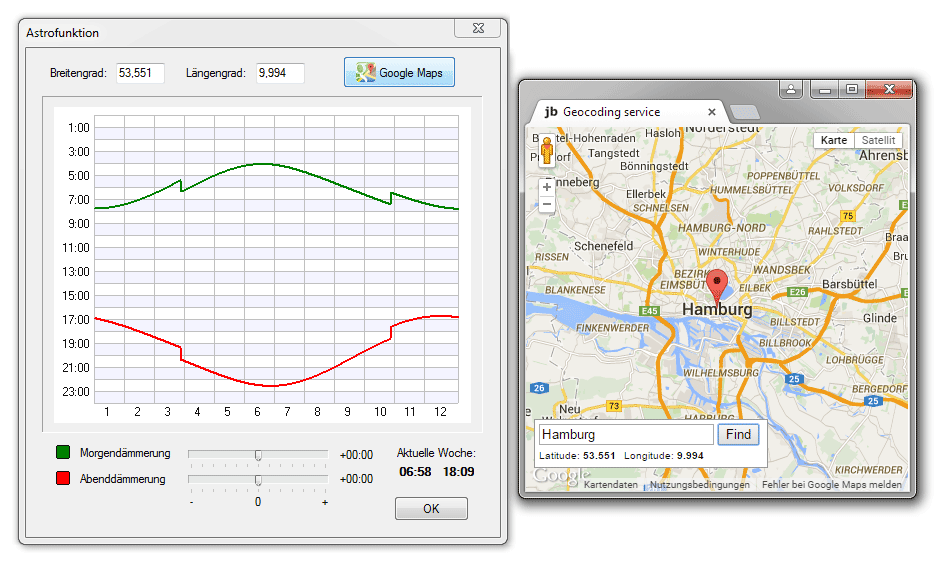Click the 26 road shield

pos(539,388)
